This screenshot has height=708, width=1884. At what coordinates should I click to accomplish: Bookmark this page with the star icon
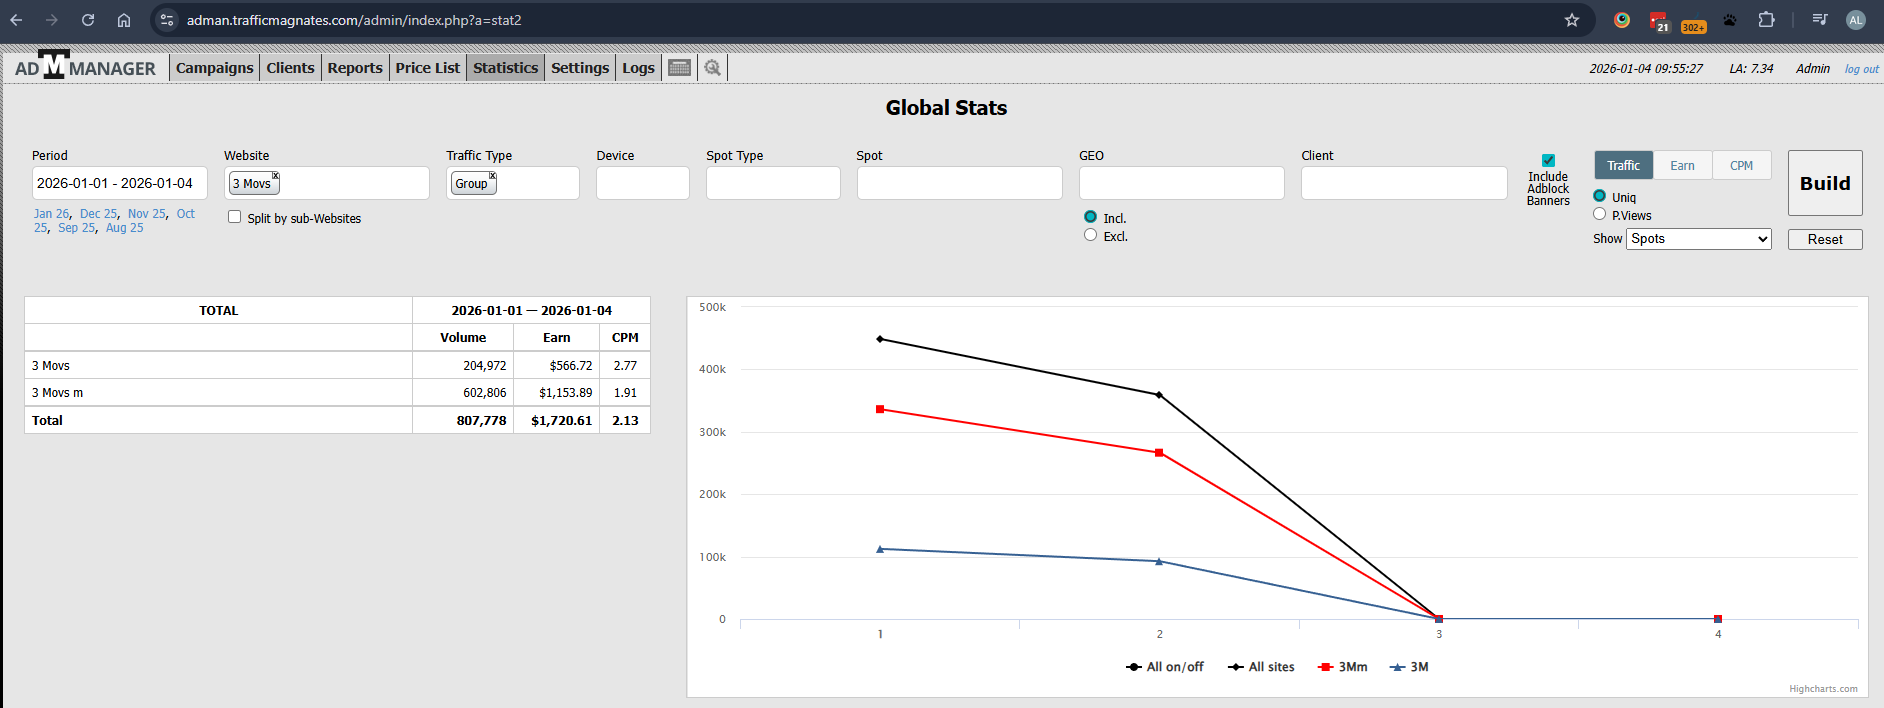pyautogui.click(x=1572, y=20)
